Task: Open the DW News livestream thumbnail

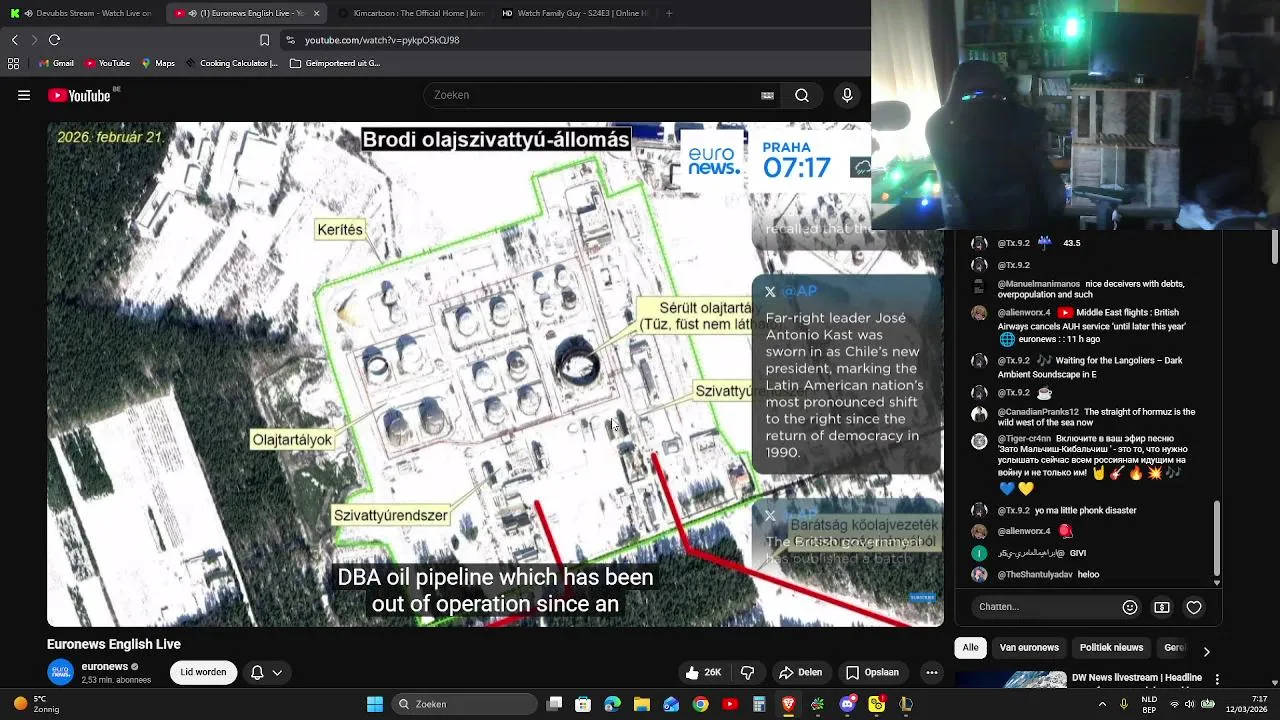Action: tap(1010, 679)
